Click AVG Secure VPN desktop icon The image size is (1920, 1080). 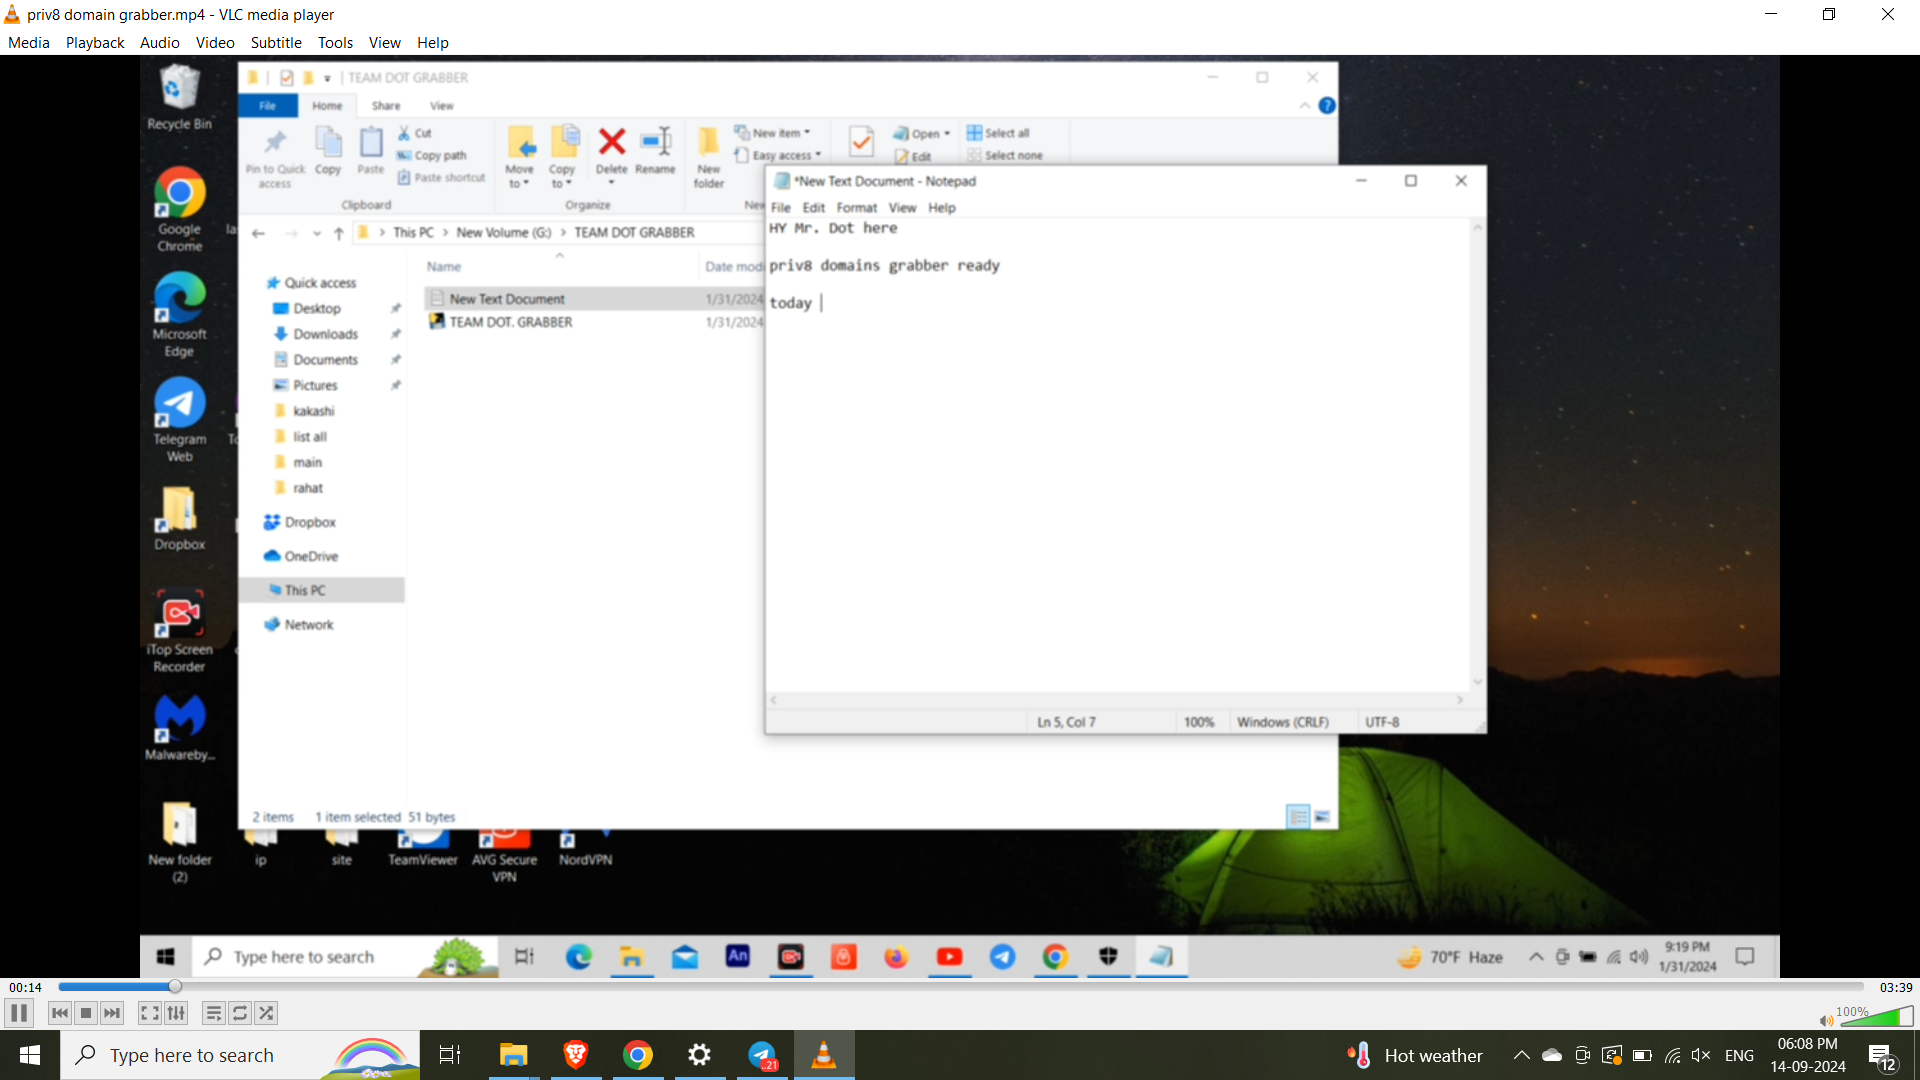(x=504, y=857)
